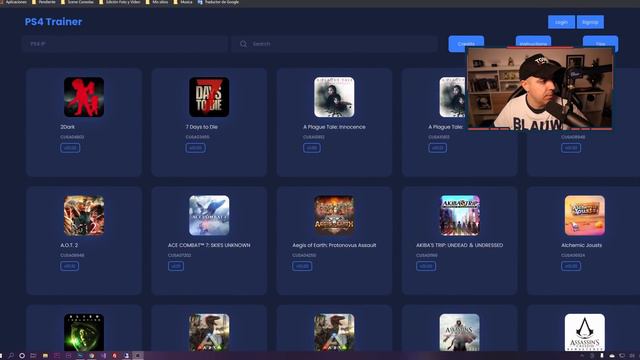Click the "Alchemic Jousts" title text
The width and height of the screenshot is (640, 360).
[x=581, y=245]
